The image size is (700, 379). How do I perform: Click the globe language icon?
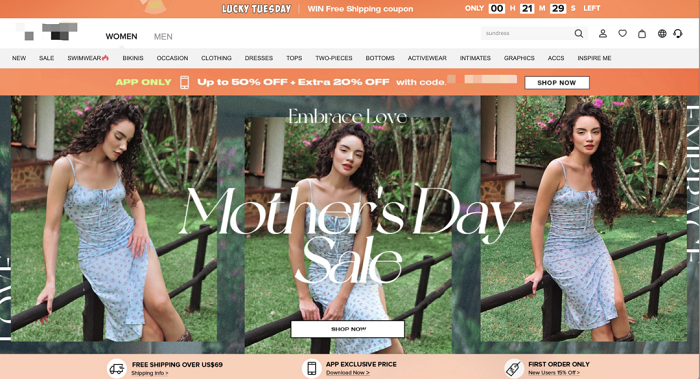click(662, 33)
